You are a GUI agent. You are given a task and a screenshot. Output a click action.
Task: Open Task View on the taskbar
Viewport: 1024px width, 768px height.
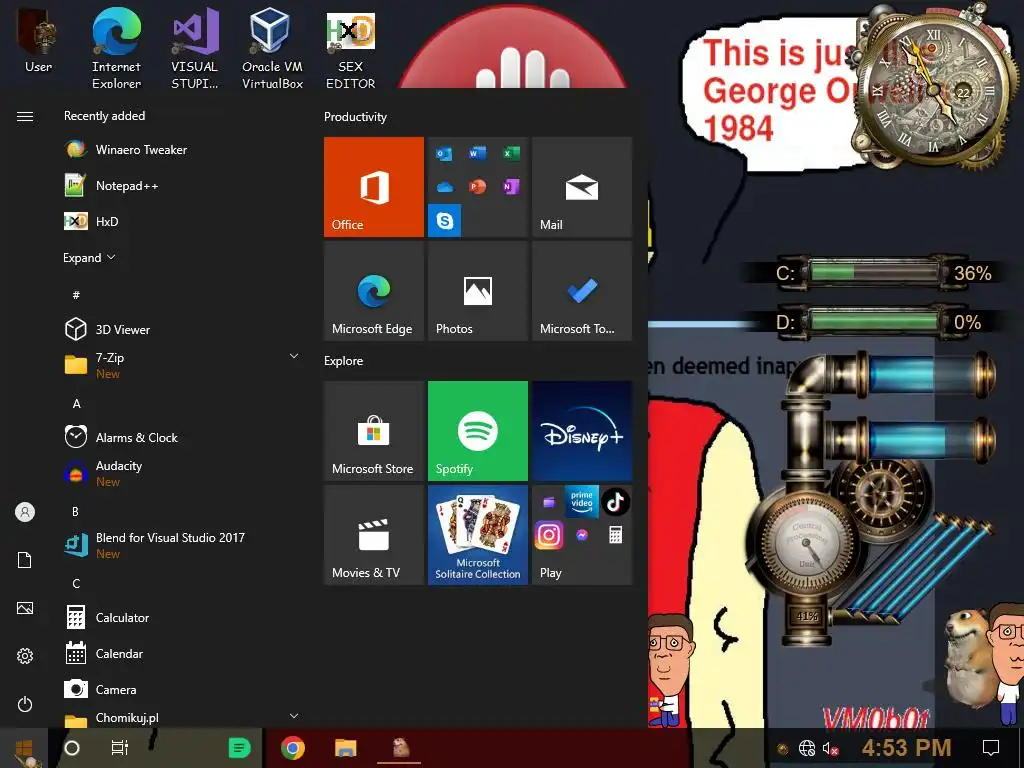coord(120,748)
